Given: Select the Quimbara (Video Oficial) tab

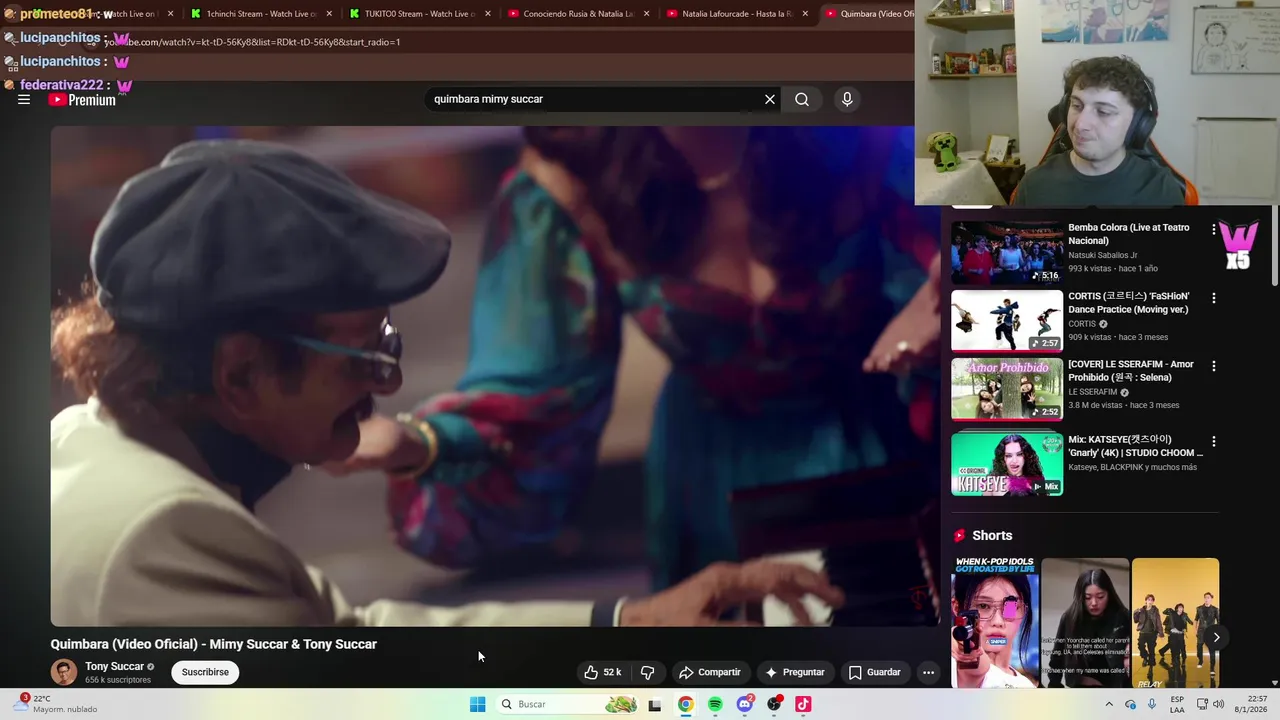Looking at the screenshot, I should click(x=868, y=14).
